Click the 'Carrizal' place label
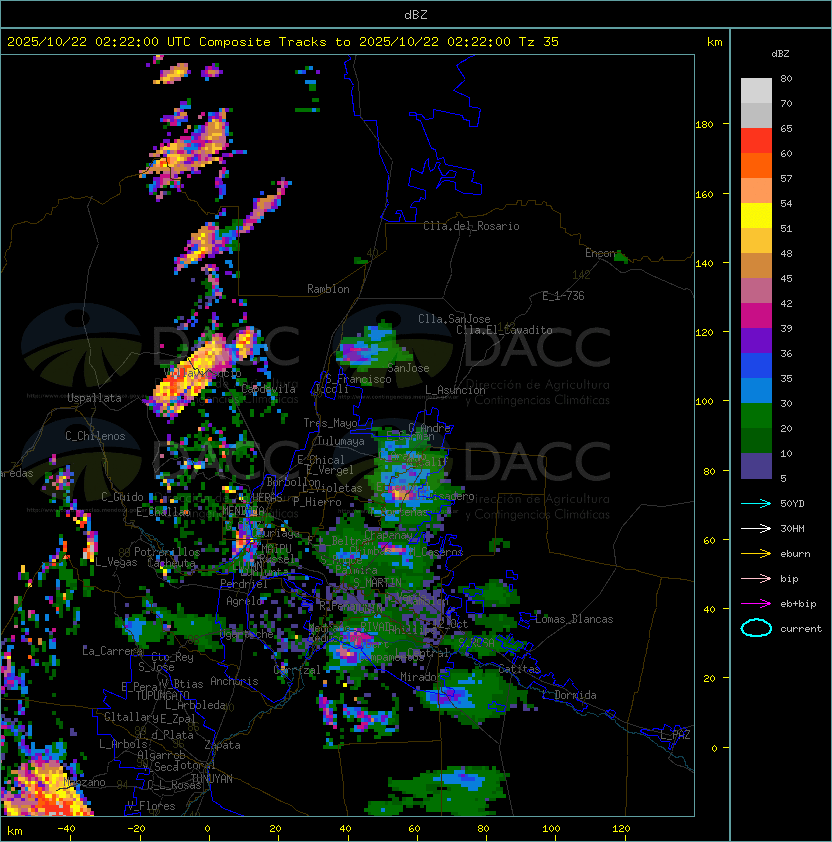Image resolution: width=832 pixels, height=842 pixels. [297, 670]
